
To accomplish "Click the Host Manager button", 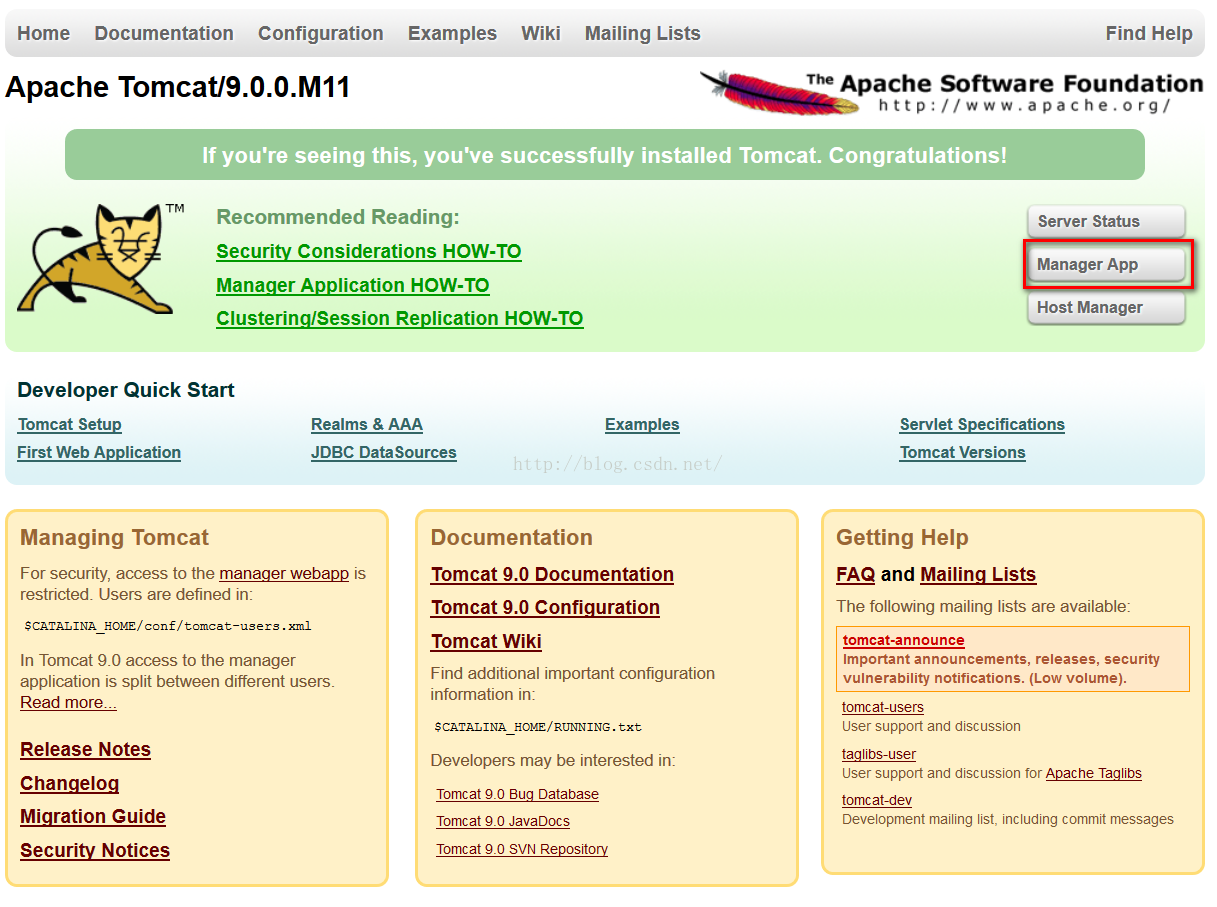I will [1106, 308].
